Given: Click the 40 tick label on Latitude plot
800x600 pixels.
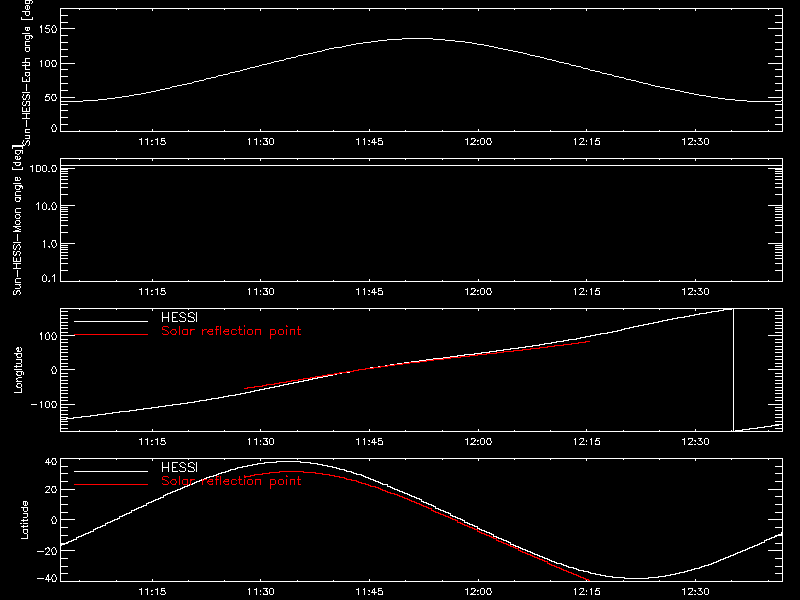Looking at the screenshot, I should (51, 462).
